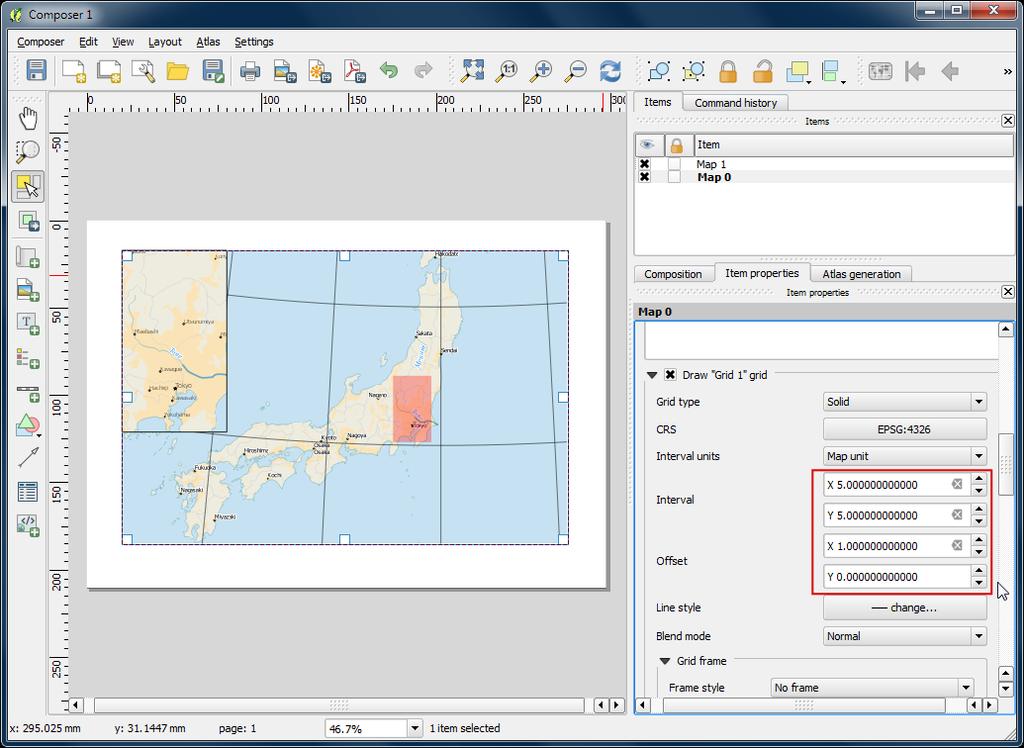Screen dimensions: 1024x748
Task: Toggle visibility of Map 1
Action: click(x=645, y=164)
